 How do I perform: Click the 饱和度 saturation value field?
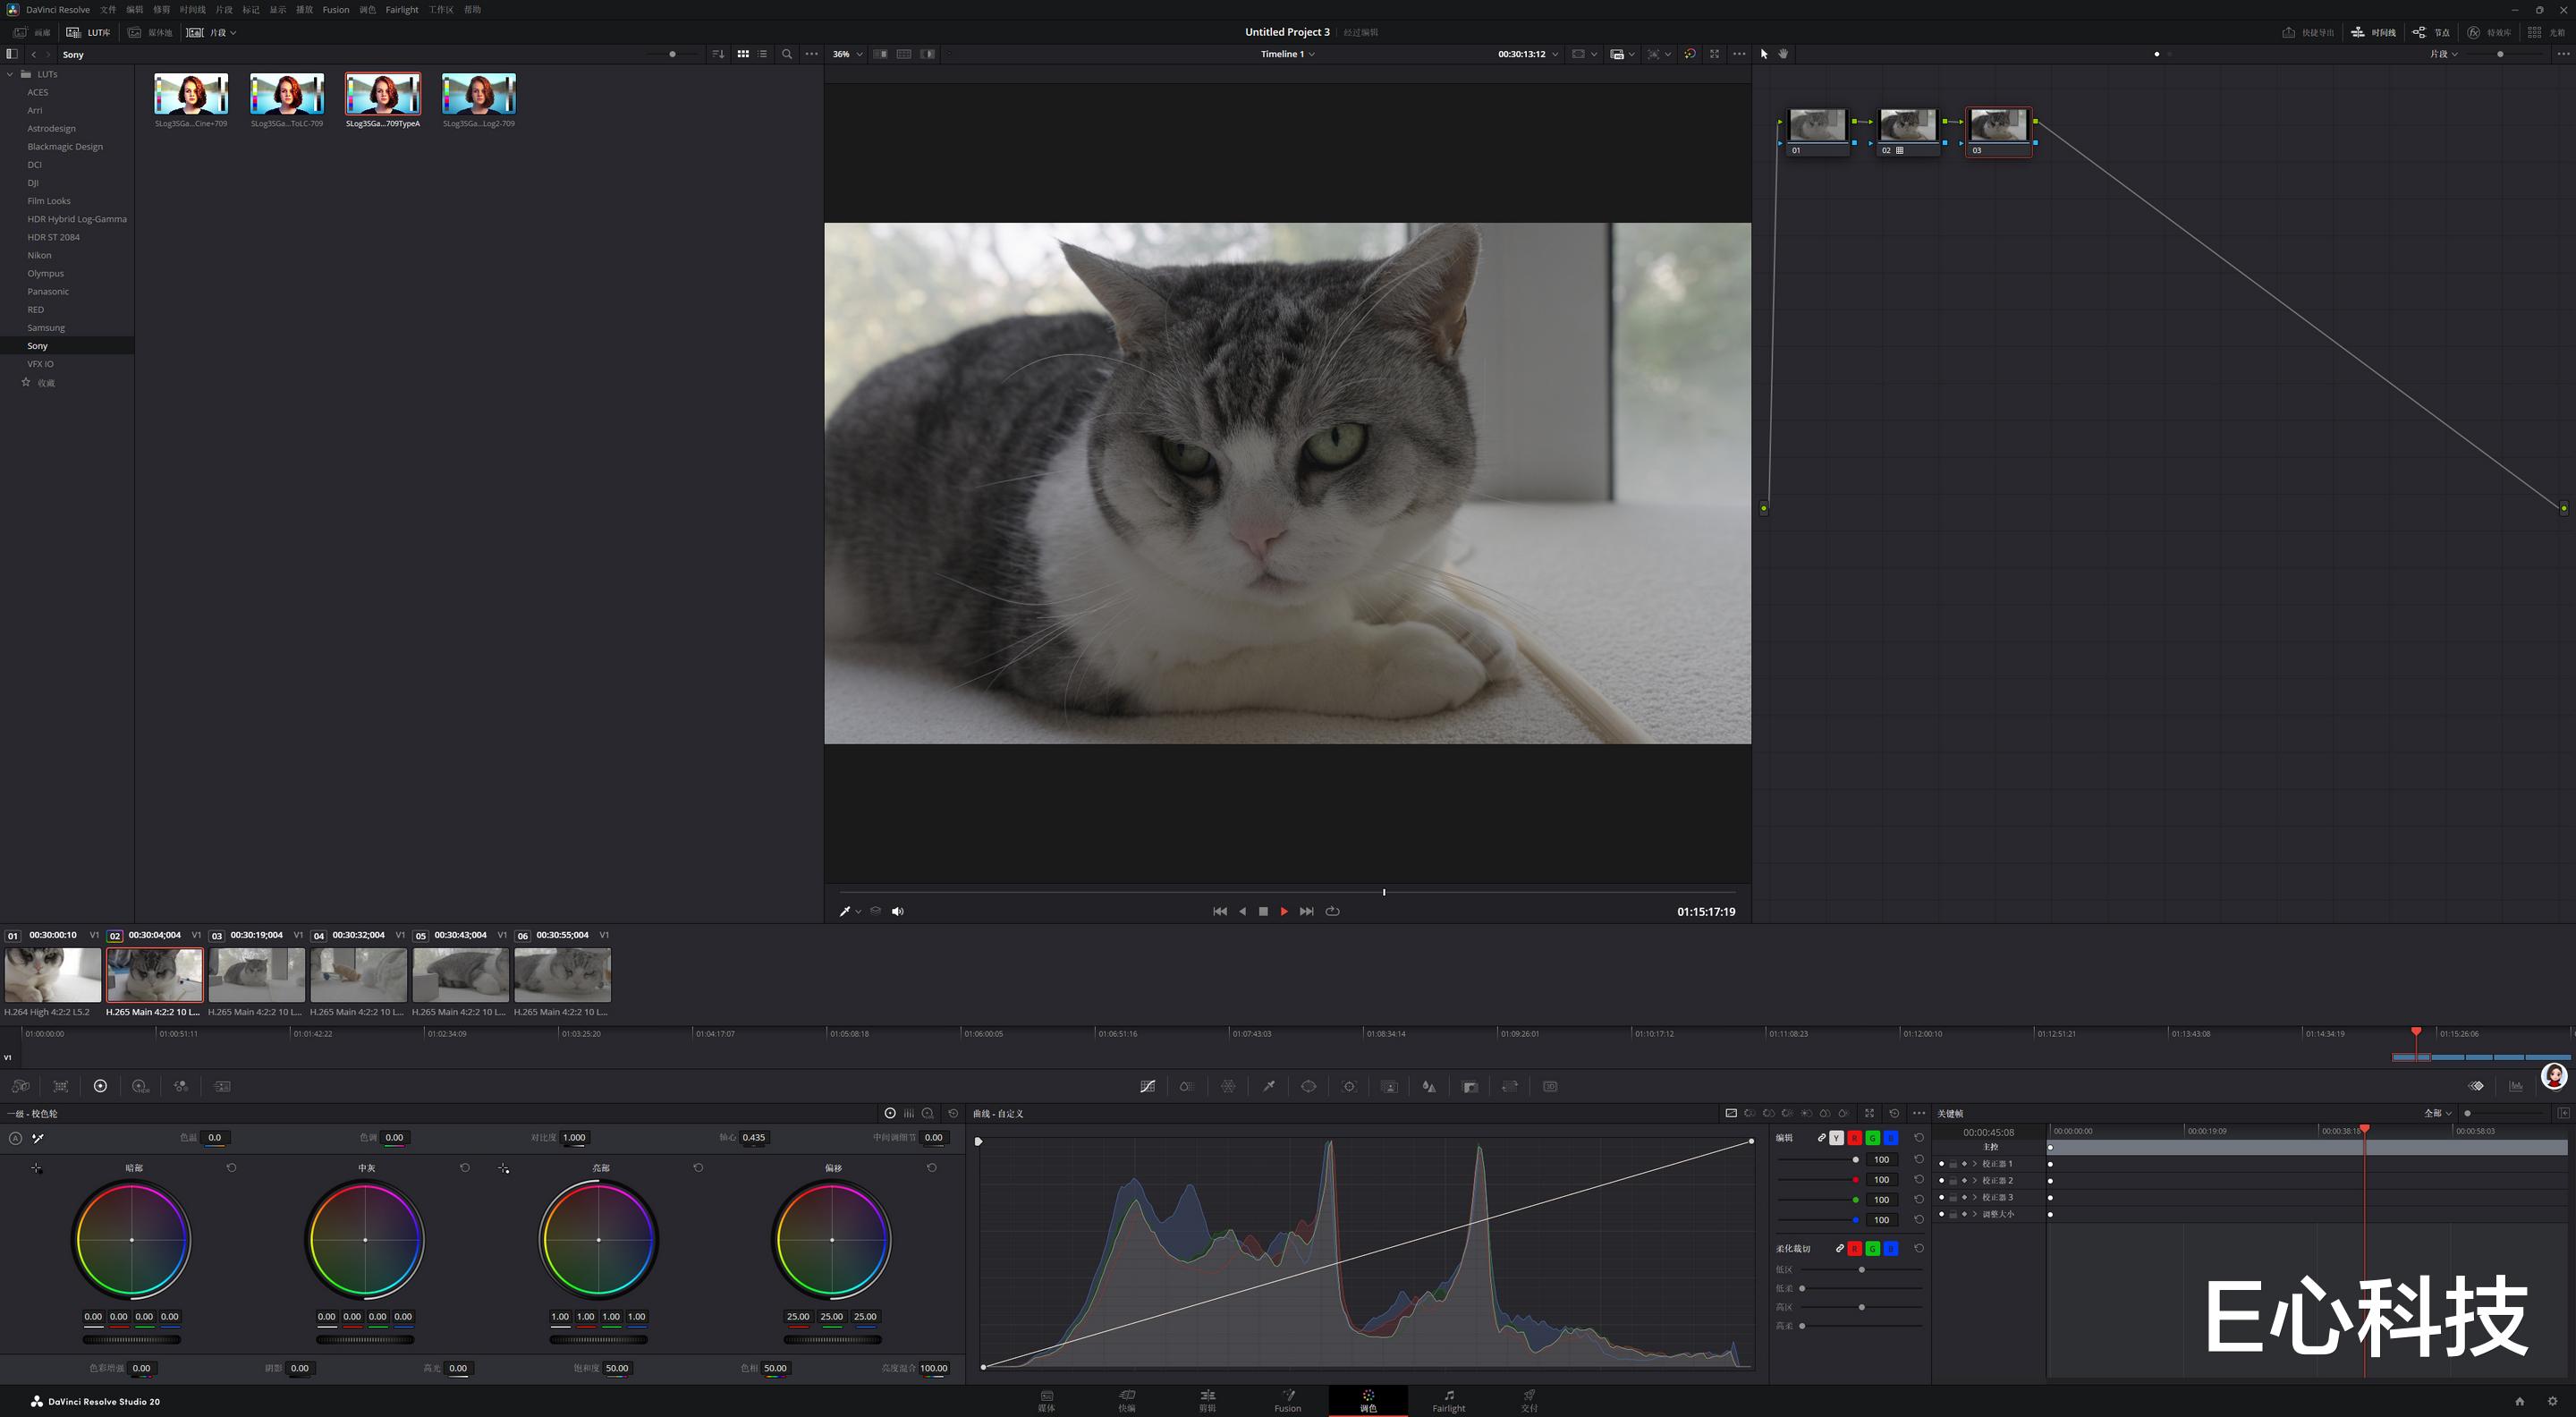617,1368
